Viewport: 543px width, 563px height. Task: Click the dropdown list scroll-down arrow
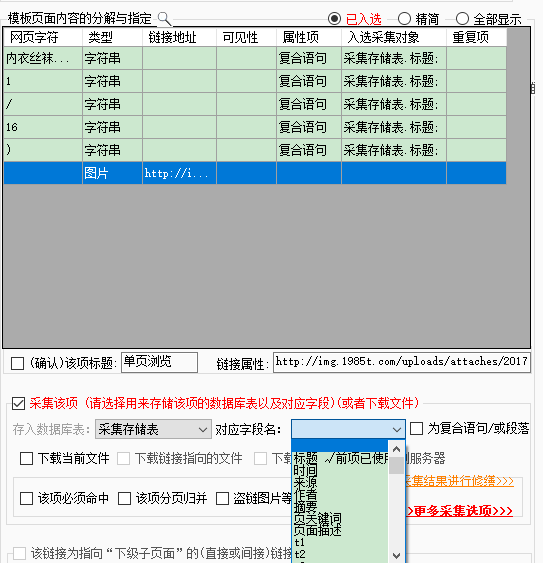(396, 555)
